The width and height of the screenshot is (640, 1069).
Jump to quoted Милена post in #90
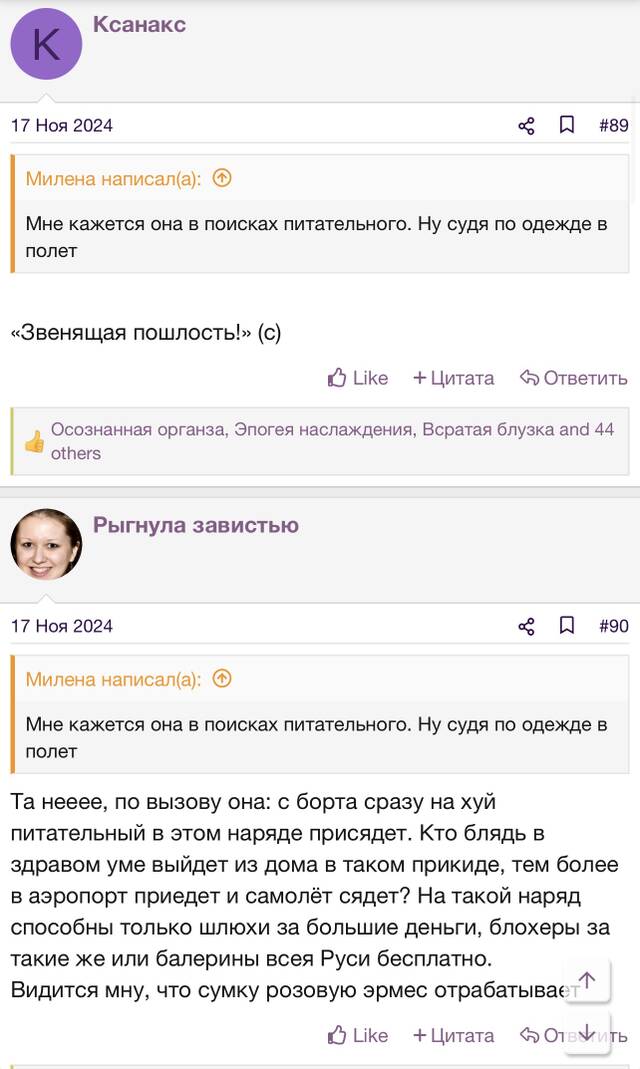pos(222,678)
